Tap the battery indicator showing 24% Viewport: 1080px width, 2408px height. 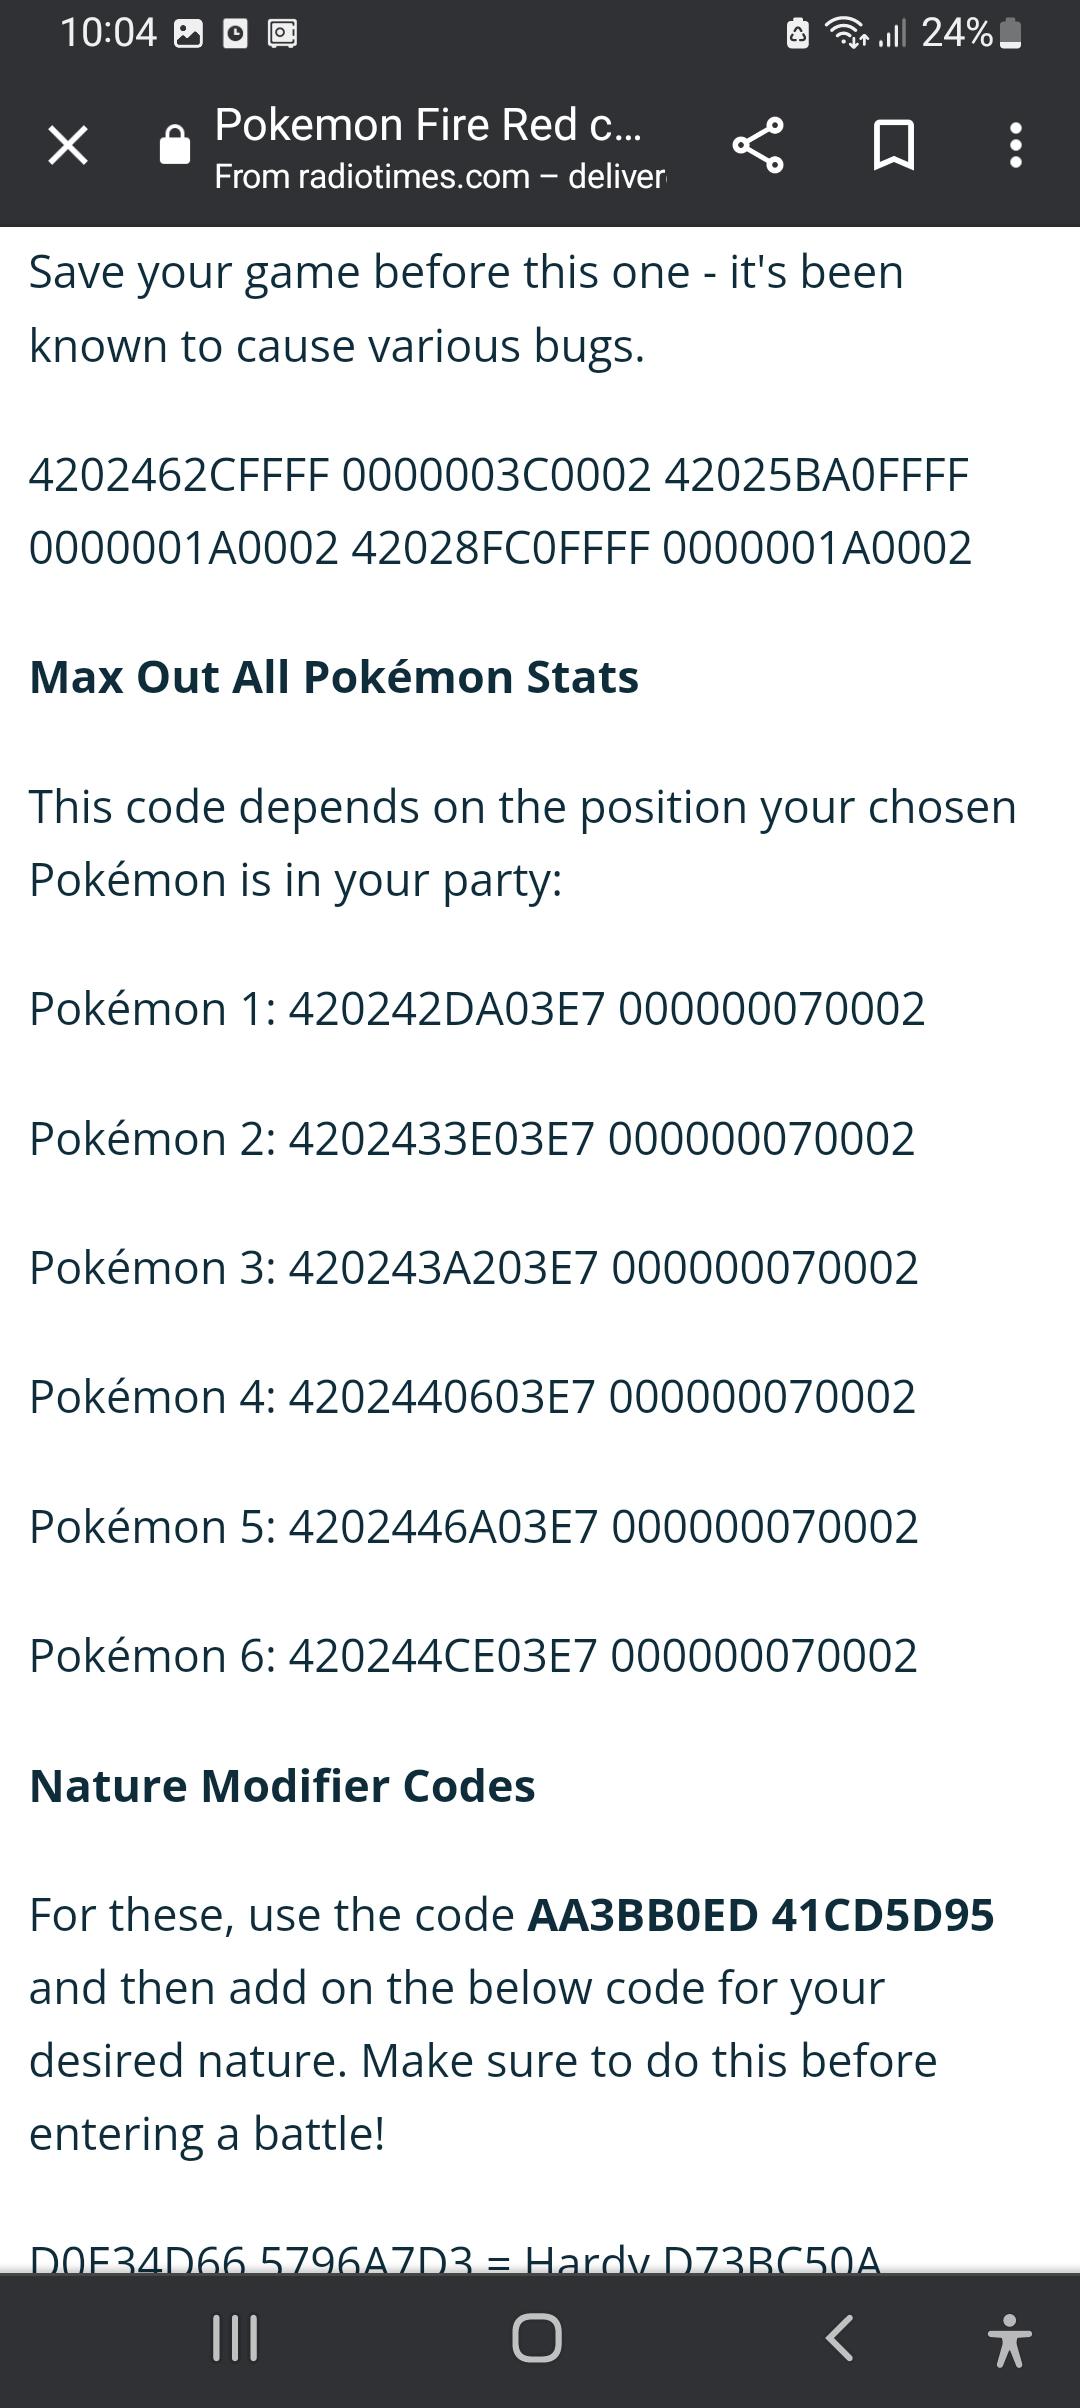[x=962, y=33]
